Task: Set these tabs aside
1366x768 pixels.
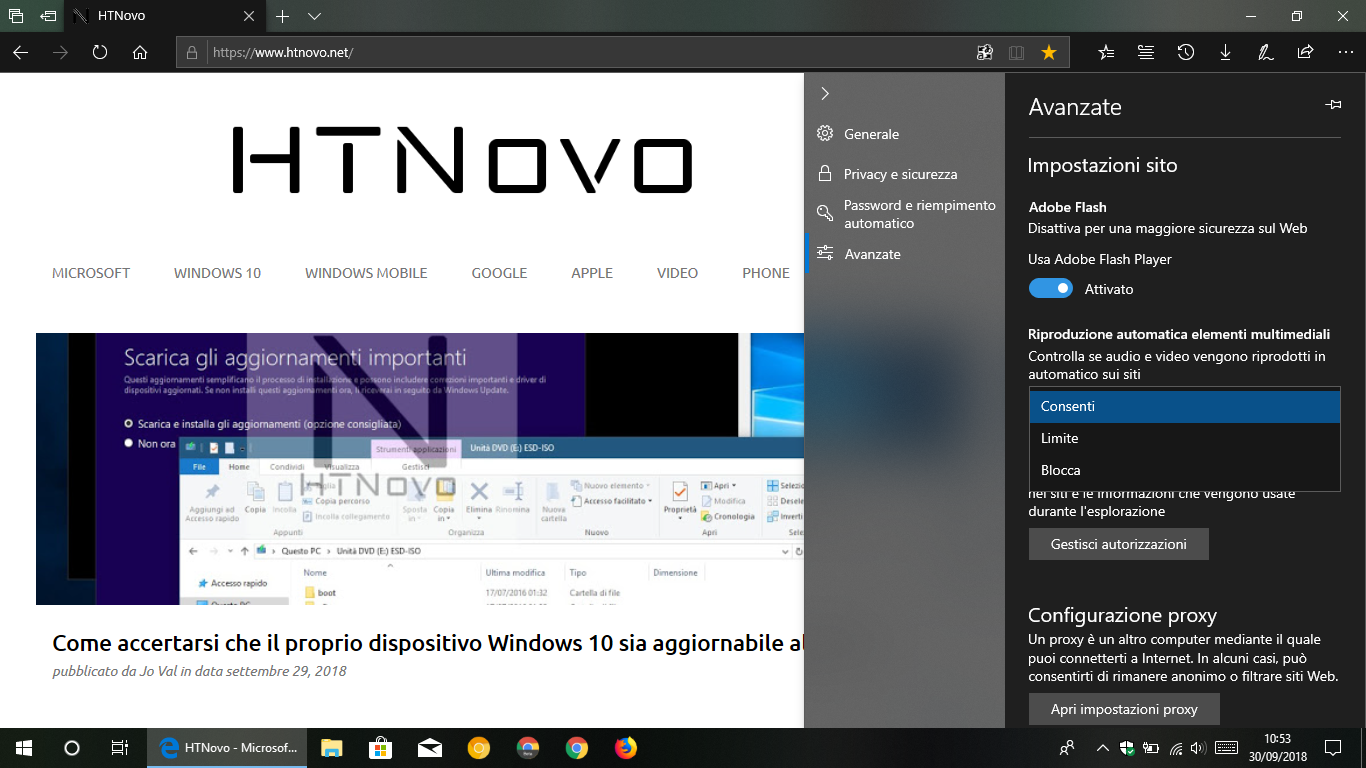Action: click(48, 16)
